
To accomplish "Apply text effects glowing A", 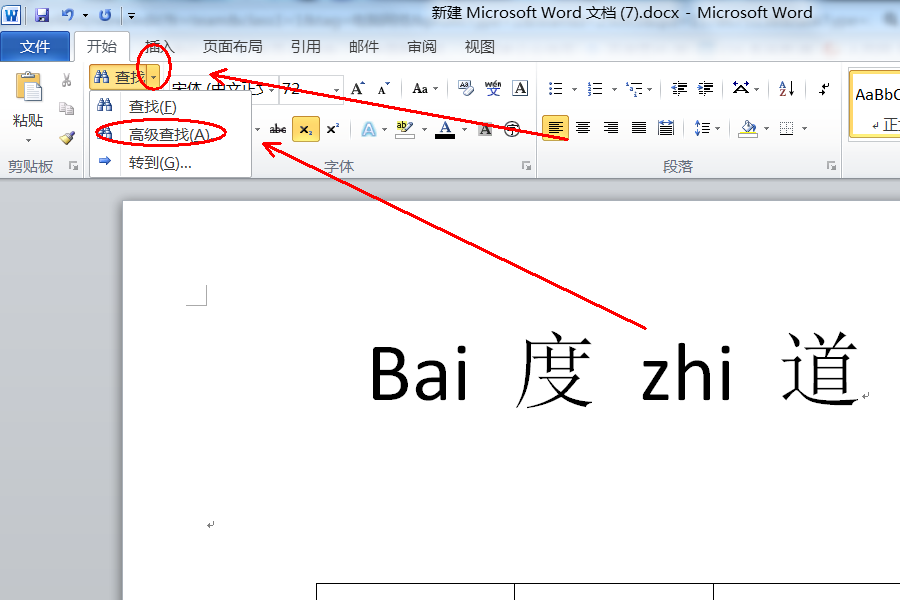I will click(x=368, y=129).
